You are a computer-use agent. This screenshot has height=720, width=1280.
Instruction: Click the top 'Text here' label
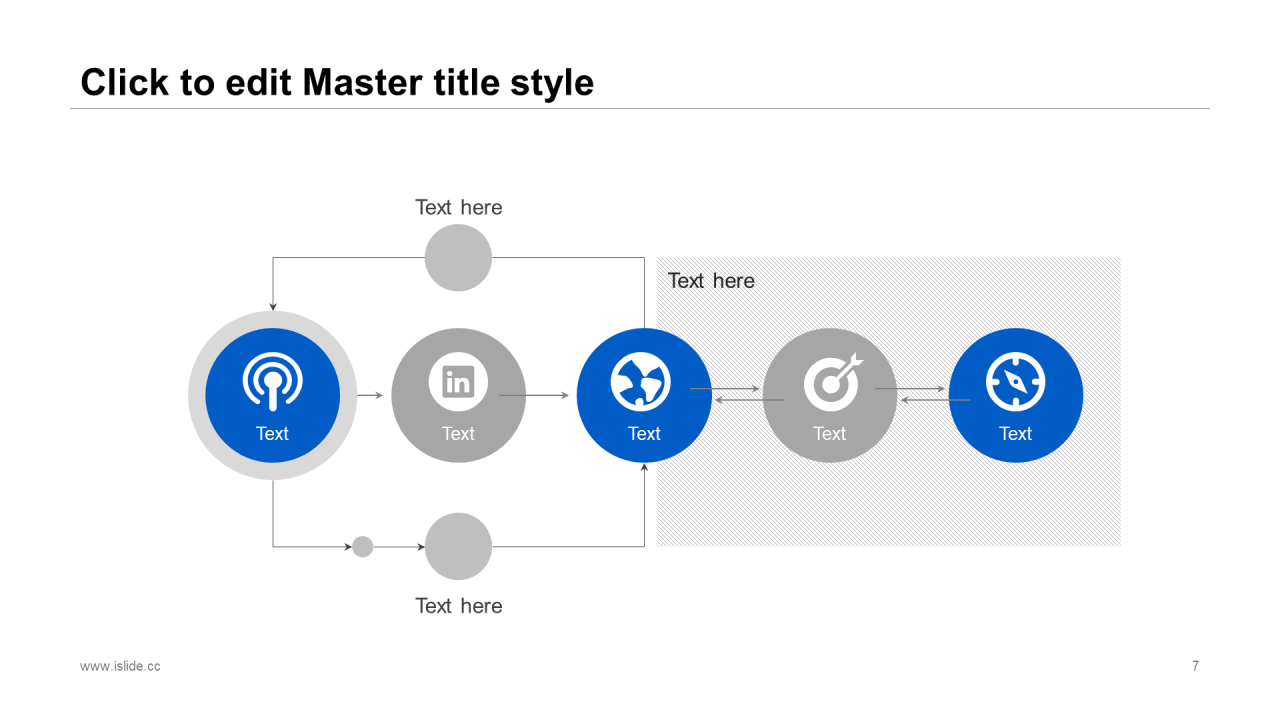pyautogui.click(x=459, y=207)
